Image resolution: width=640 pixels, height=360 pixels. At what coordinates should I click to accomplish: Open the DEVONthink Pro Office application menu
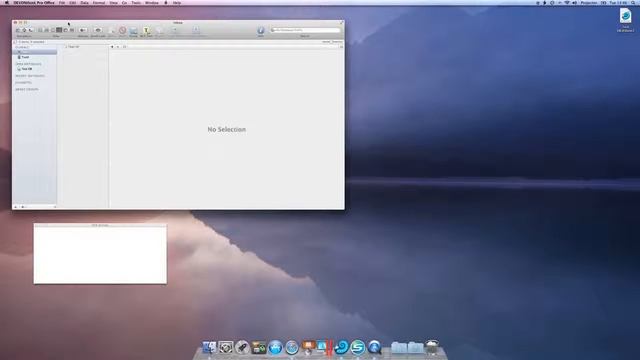34,2
